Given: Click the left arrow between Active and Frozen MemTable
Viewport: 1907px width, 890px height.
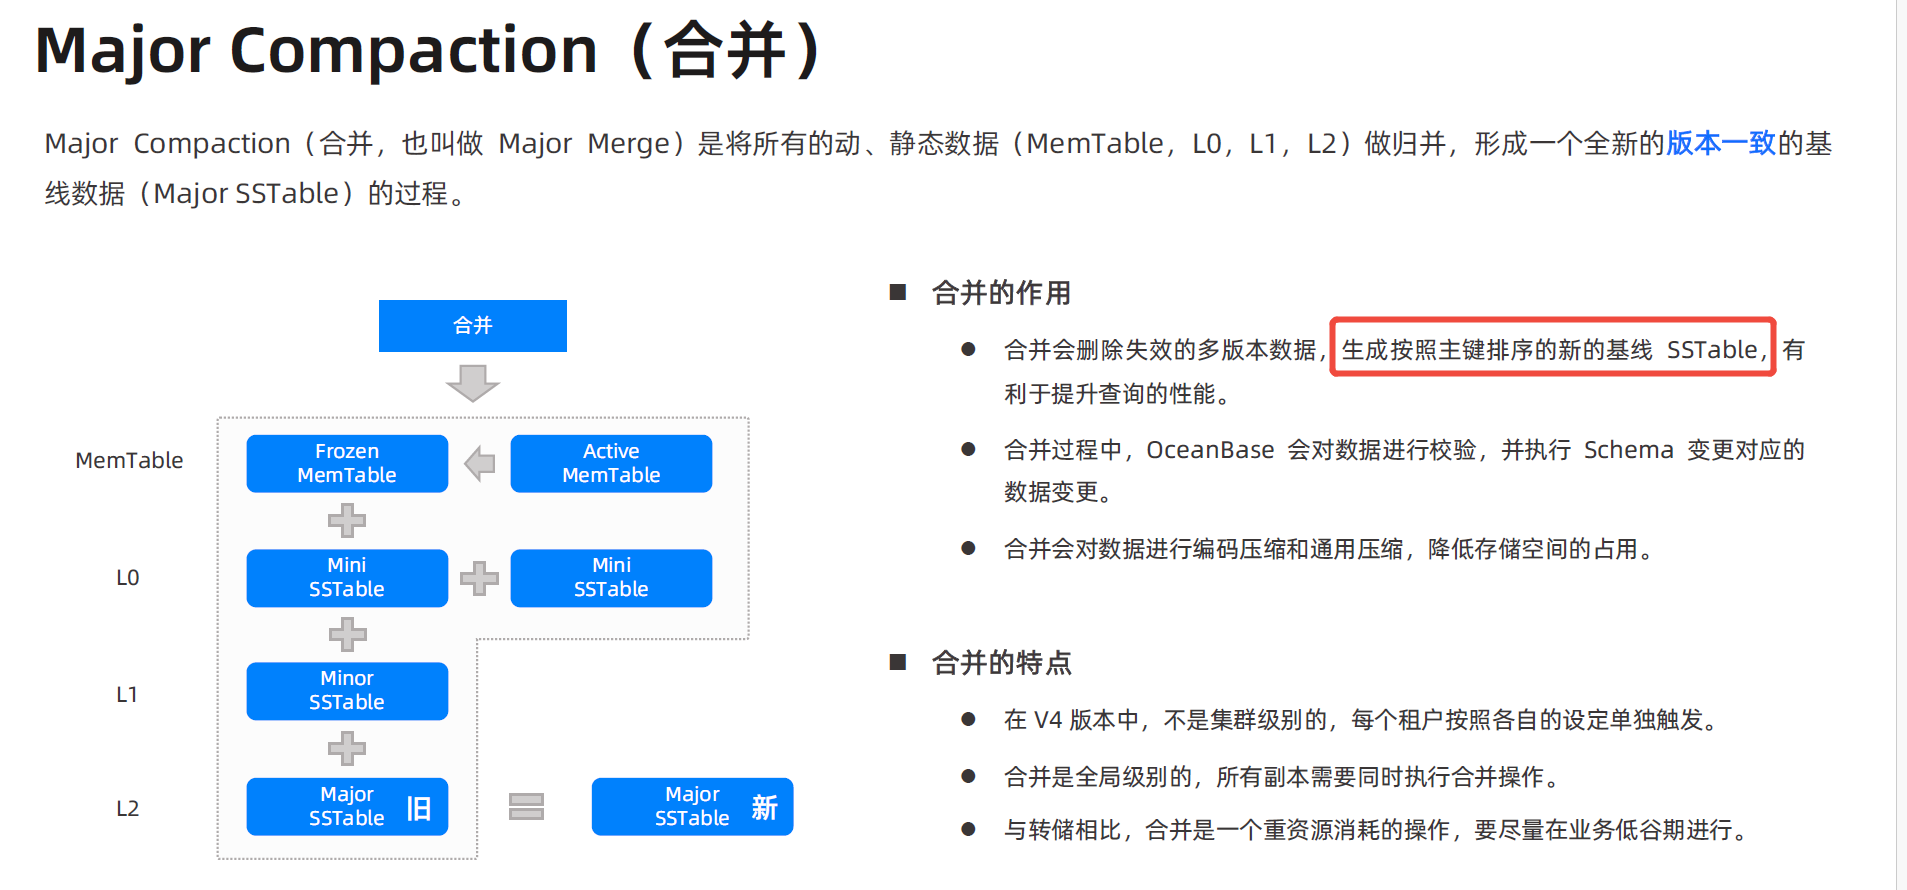Looking at the screenshot, I should (480, 463).
